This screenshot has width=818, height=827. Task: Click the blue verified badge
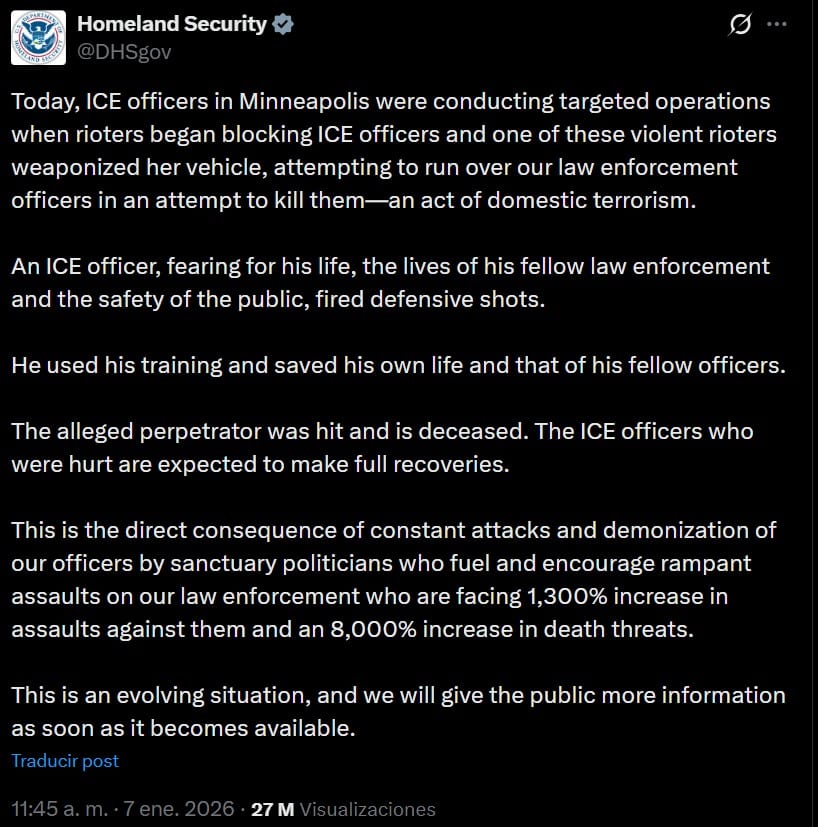(283, 25)
